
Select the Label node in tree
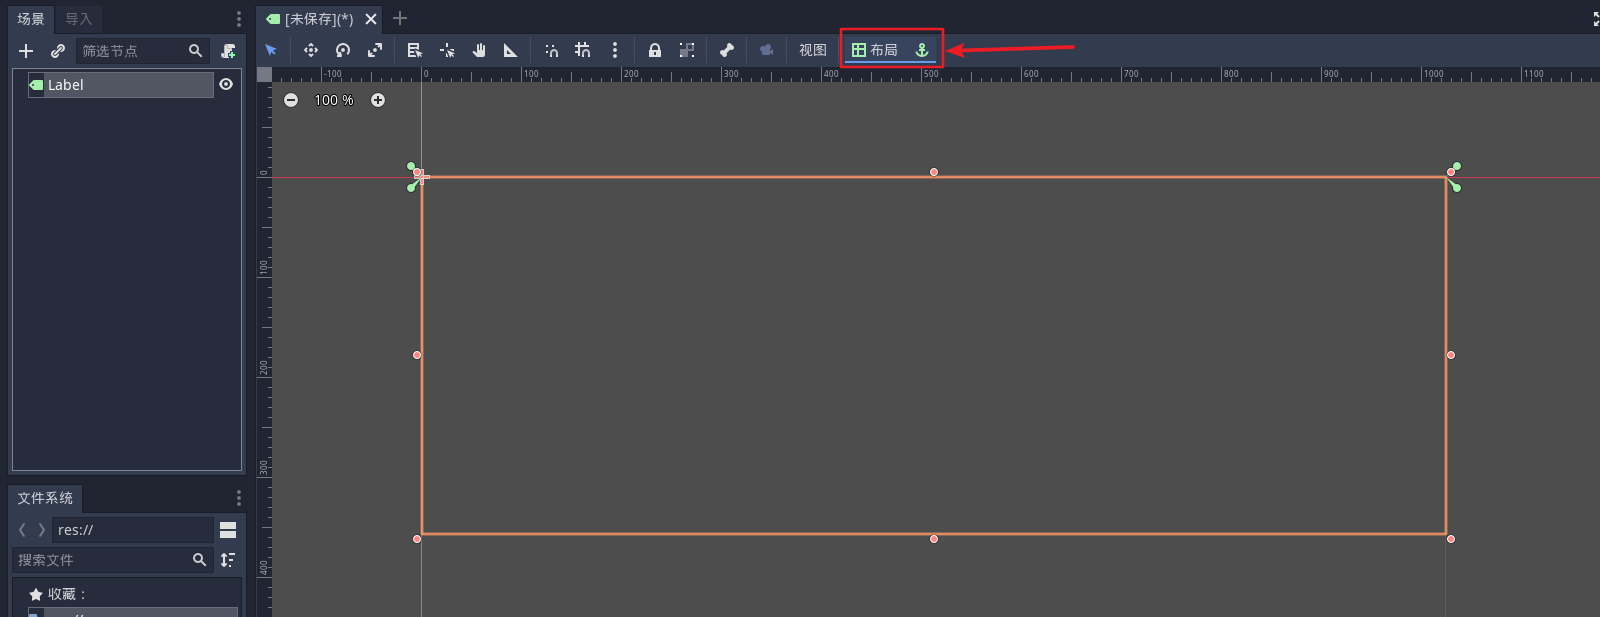point(120,85)
